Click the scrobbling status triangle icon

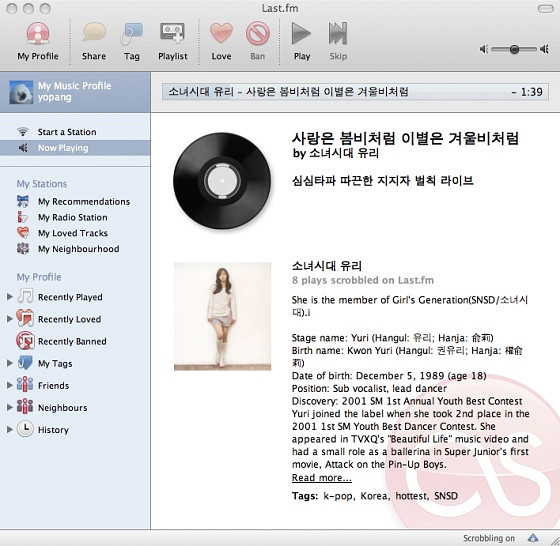[533, 538]
